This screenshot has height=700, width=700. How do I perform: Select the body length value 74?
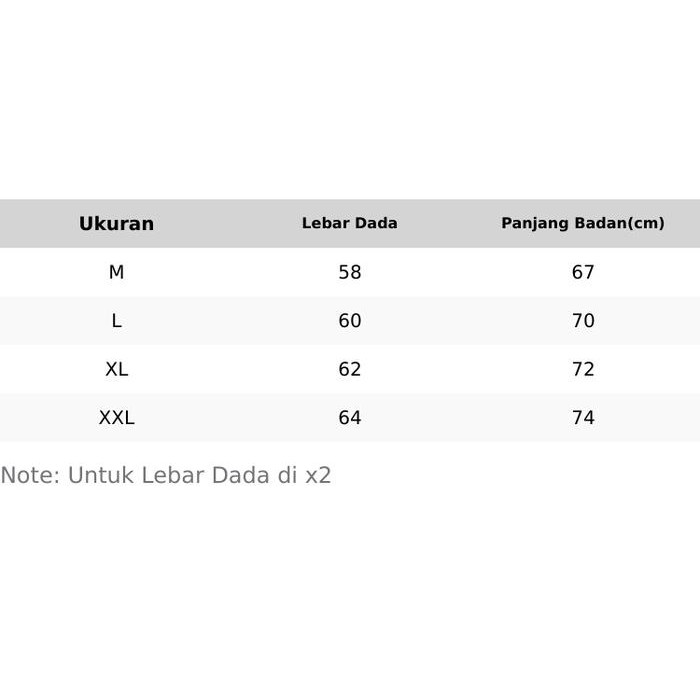(582, 418)
